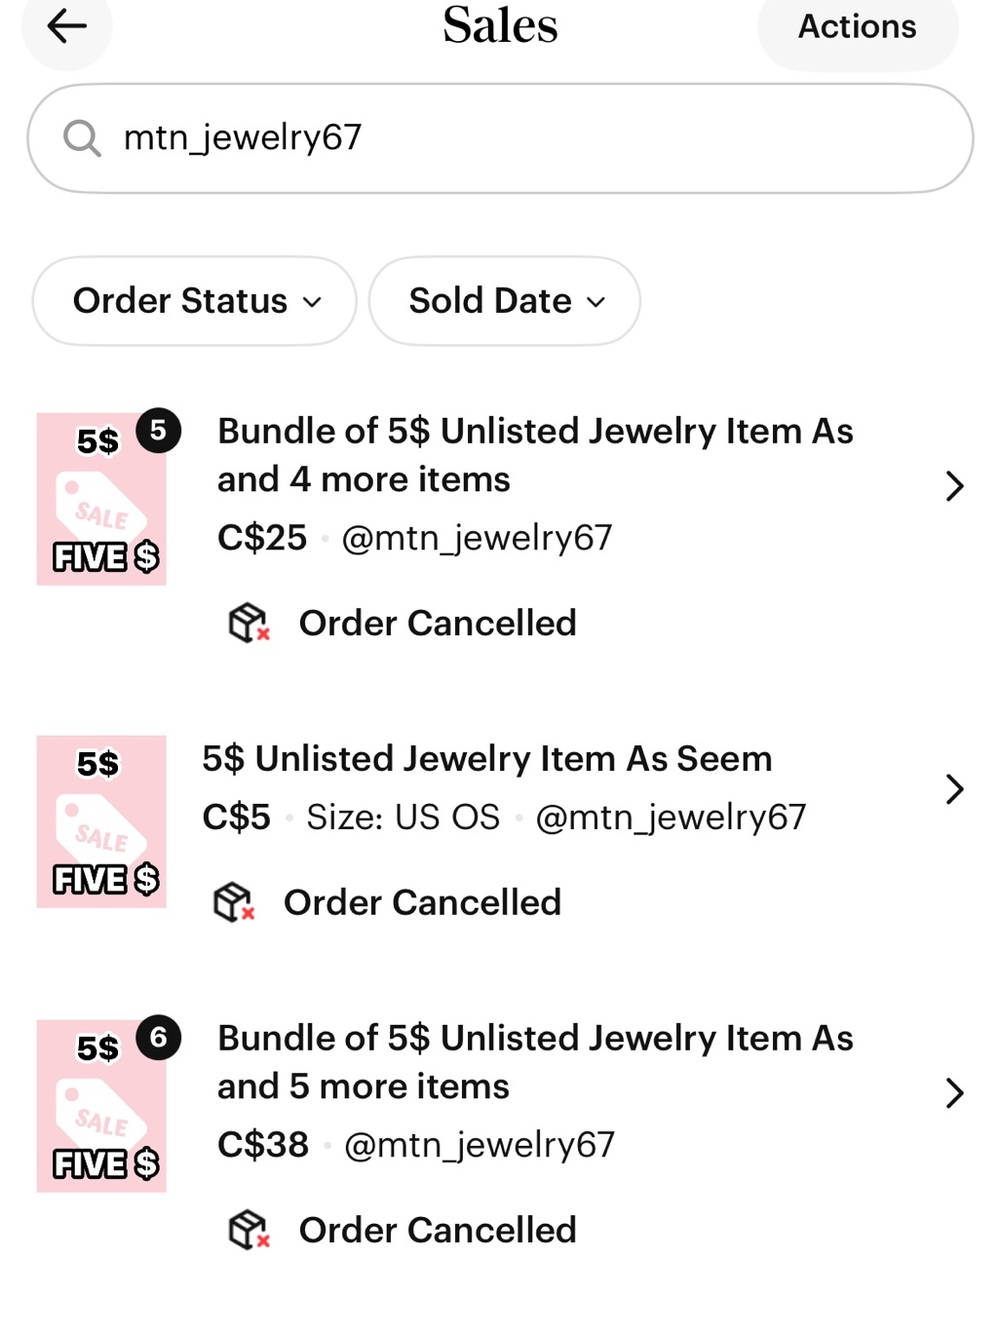Click cancelled package icon on C$5 order

click(234, 902)
